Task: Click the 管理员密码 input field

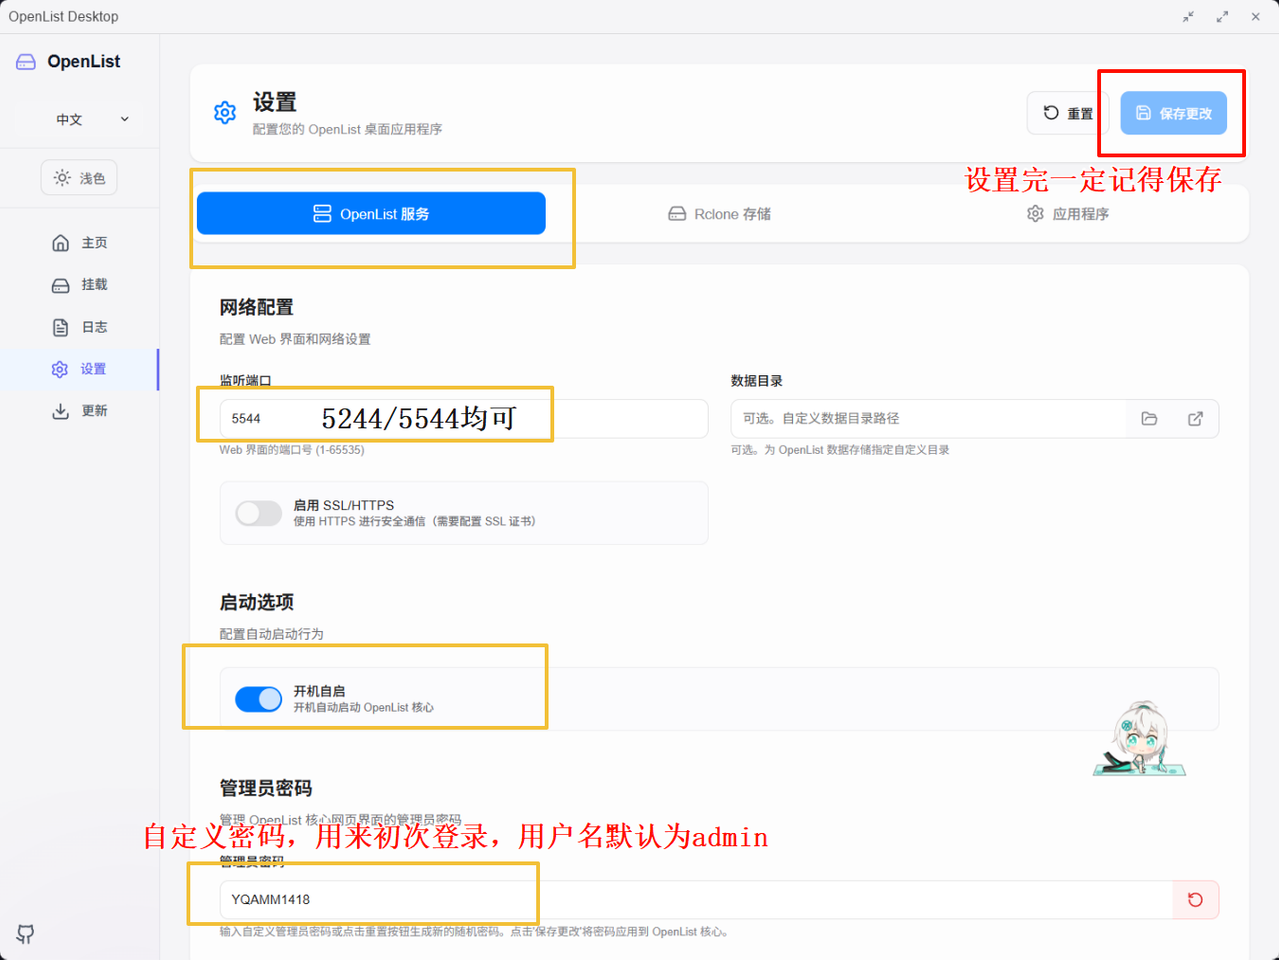Action: click(x=696, y=899)
